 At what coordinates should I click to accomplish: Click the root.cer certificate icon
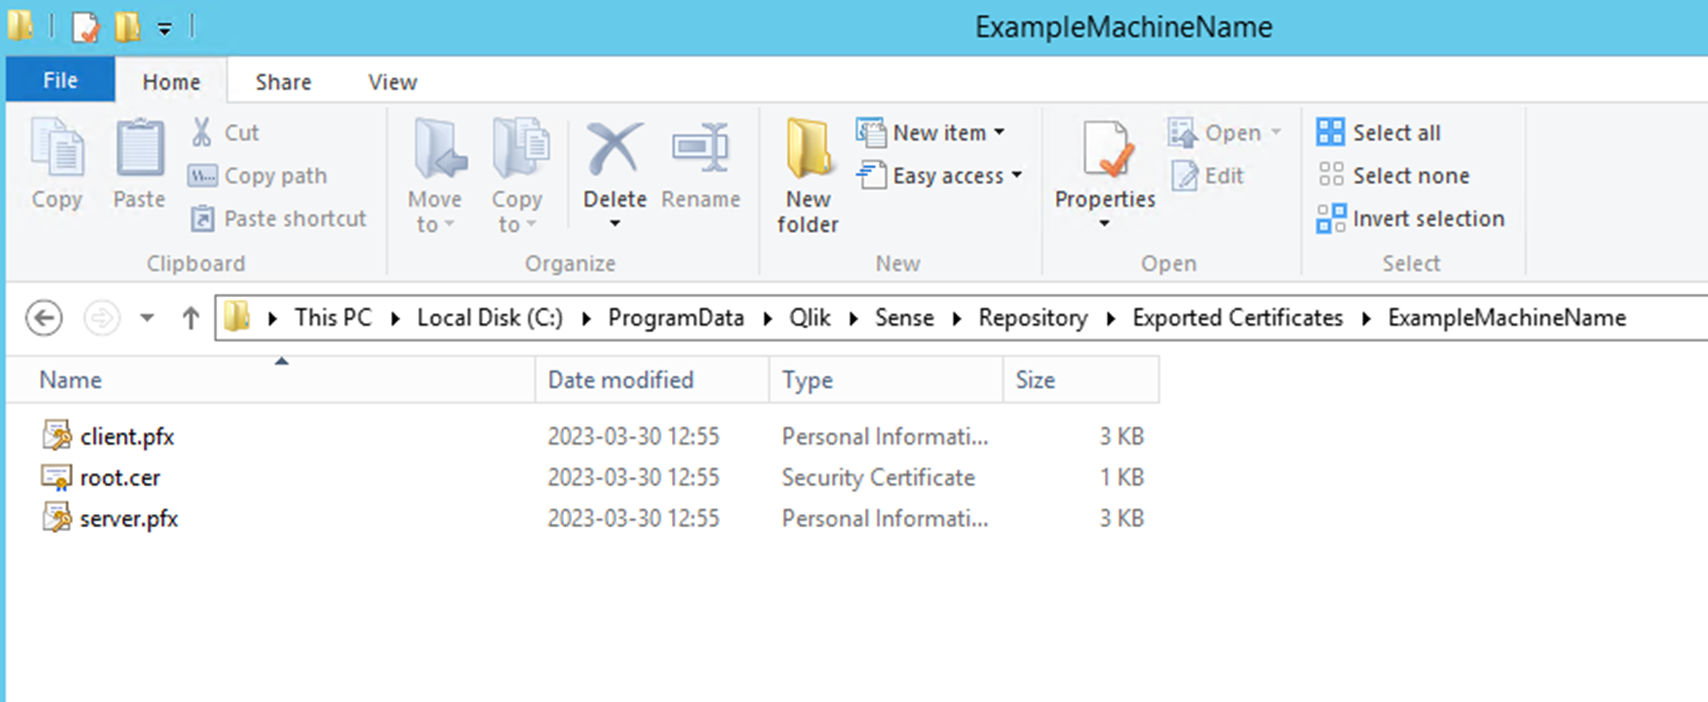(x=56, y=477)
